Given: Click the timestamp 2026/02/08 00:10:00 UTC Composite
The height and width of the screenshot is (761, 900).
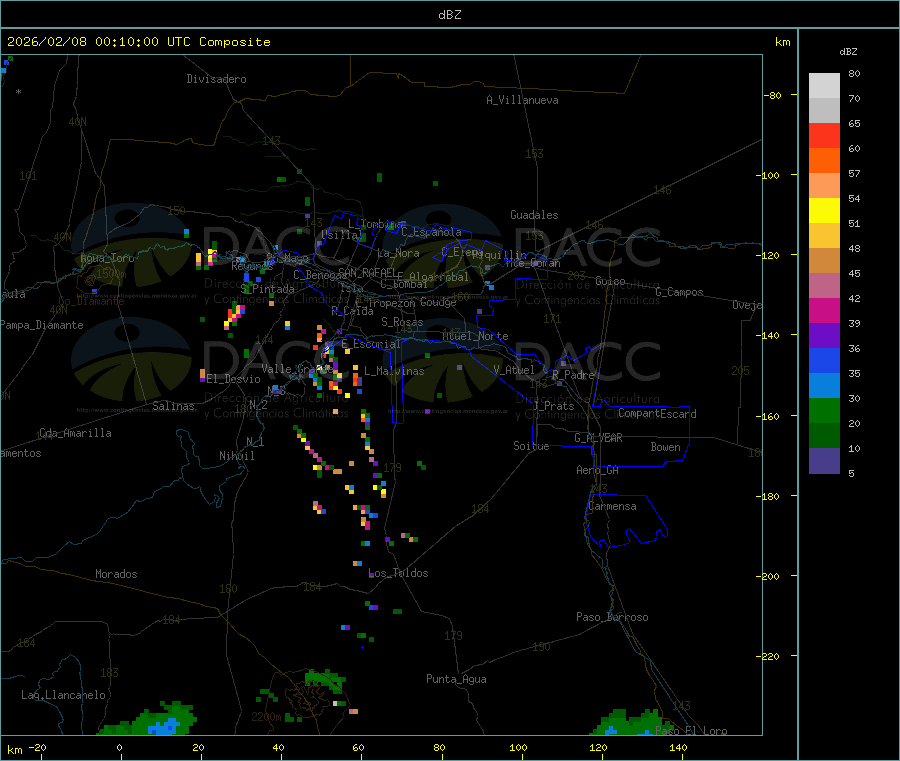Looking at the screenshot, I should pos(138,42).
